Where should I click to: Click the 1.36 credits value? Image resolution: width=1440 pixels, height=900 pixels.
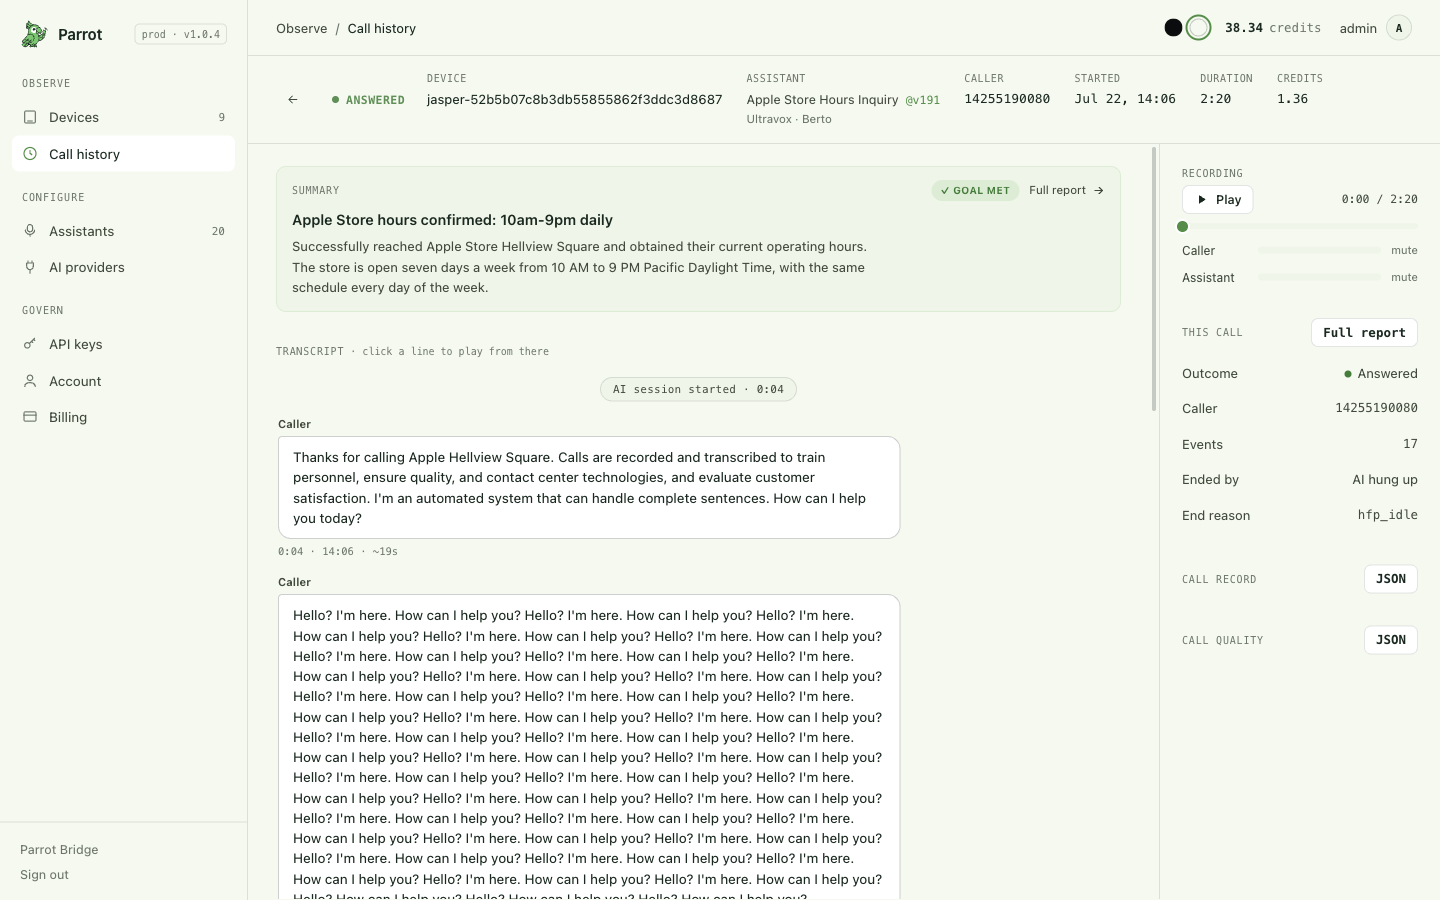(1292, 99)
